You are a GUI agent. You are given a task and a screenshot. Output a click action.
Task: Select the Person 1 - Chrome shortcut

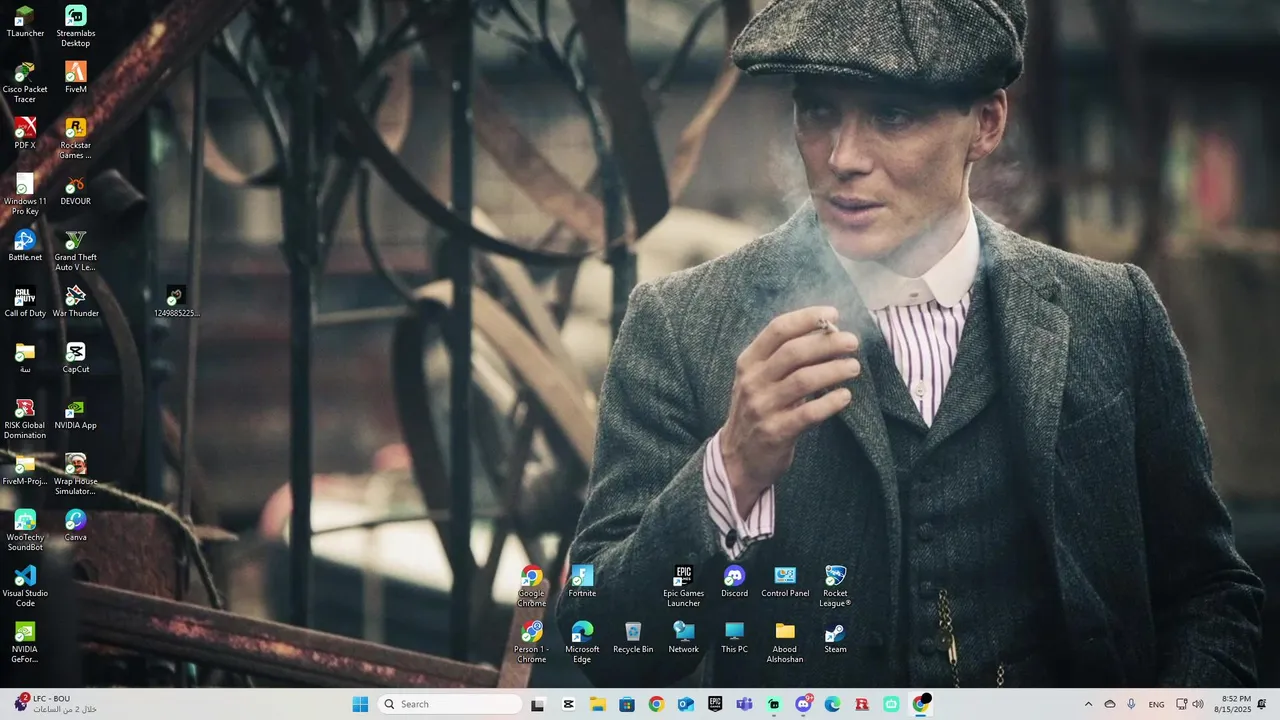point(532,642)
